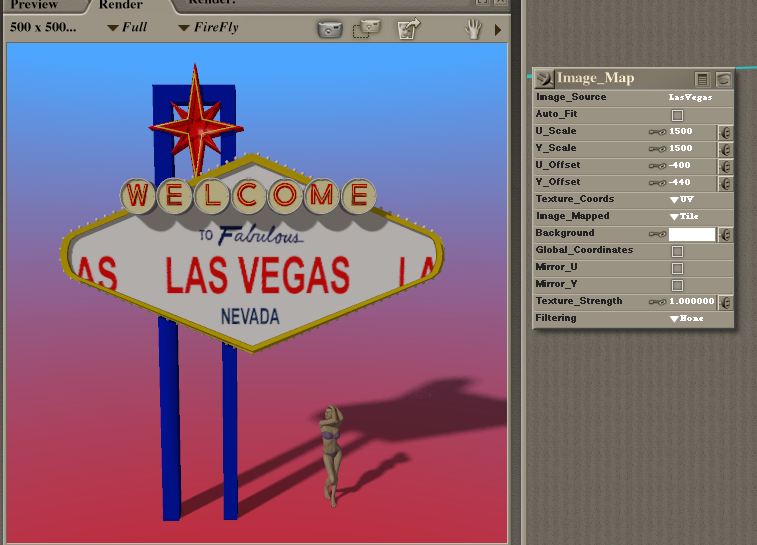
Task: Click the V_Scale value 1500
Action: [681, 148]
